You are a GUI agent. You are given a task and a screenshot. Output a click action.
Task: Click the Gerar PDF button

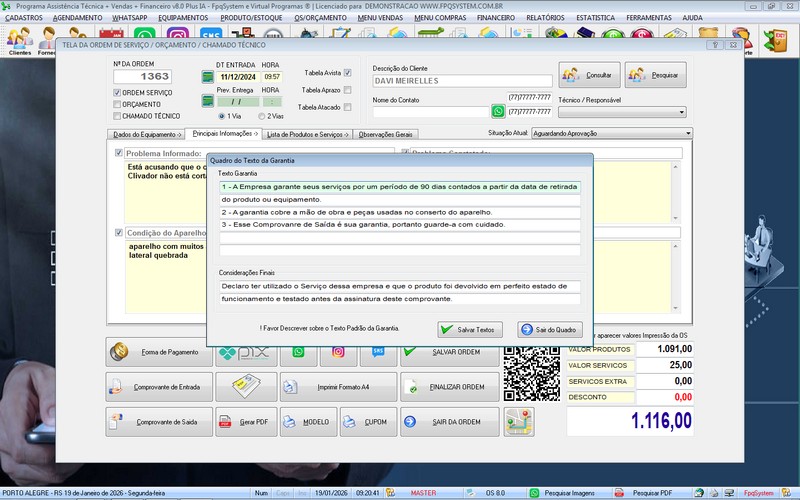246,422
